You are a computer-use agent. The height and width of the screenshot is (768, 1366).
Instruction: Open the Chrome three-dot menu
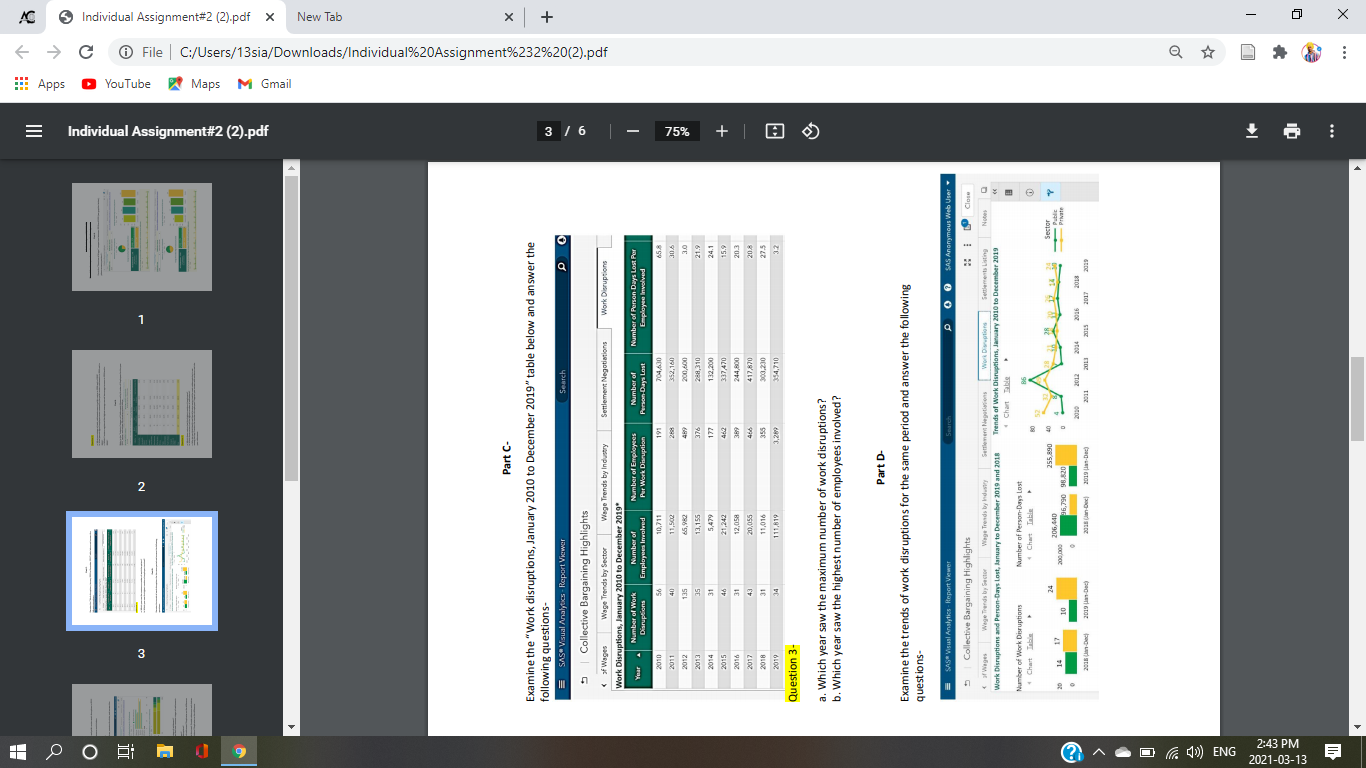pyautogui.click(x=1342, y=52)
